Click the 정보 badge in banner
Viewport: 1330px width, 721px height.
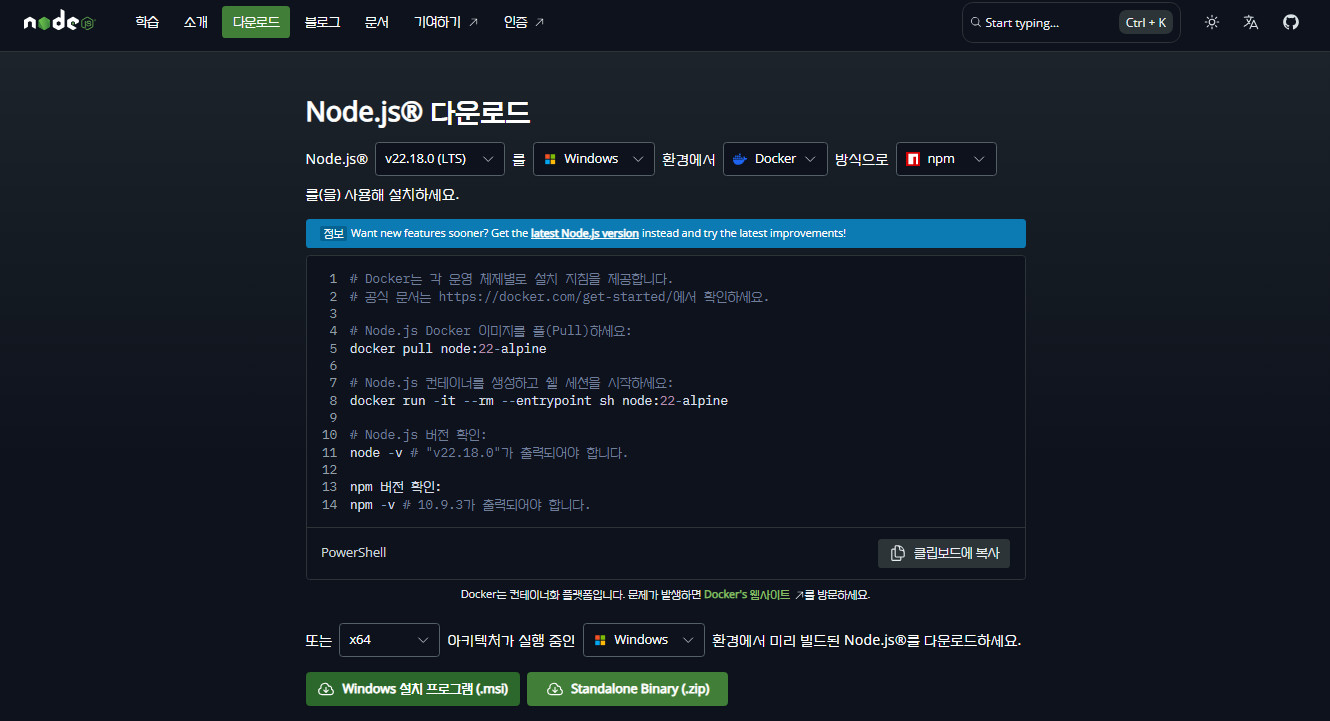333,233
